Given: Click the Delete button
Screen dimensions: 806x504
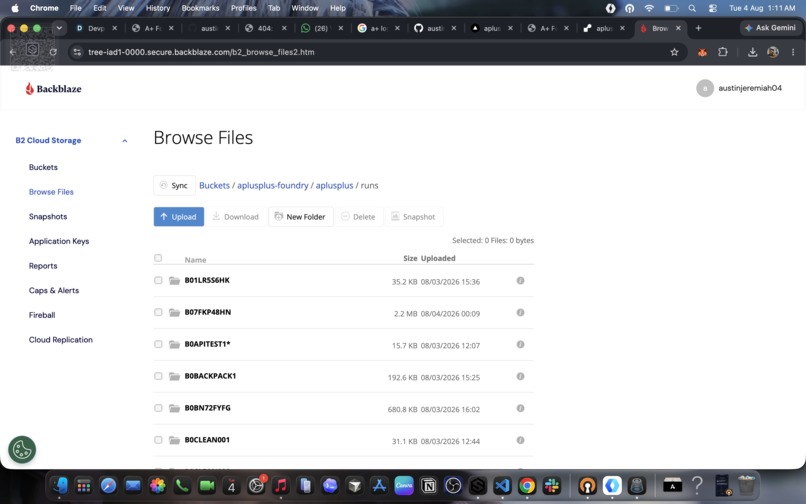Looking at the screenshot, I should click(358, 217).
